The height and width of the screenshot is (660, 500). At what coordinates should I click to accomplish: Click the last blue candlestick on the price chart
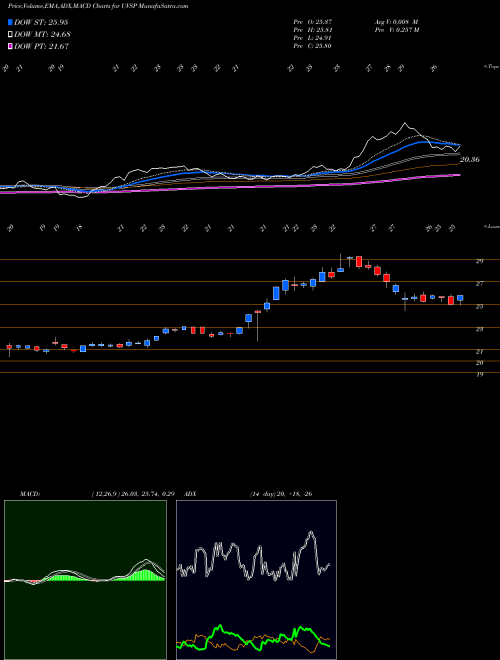coord(460,298)
